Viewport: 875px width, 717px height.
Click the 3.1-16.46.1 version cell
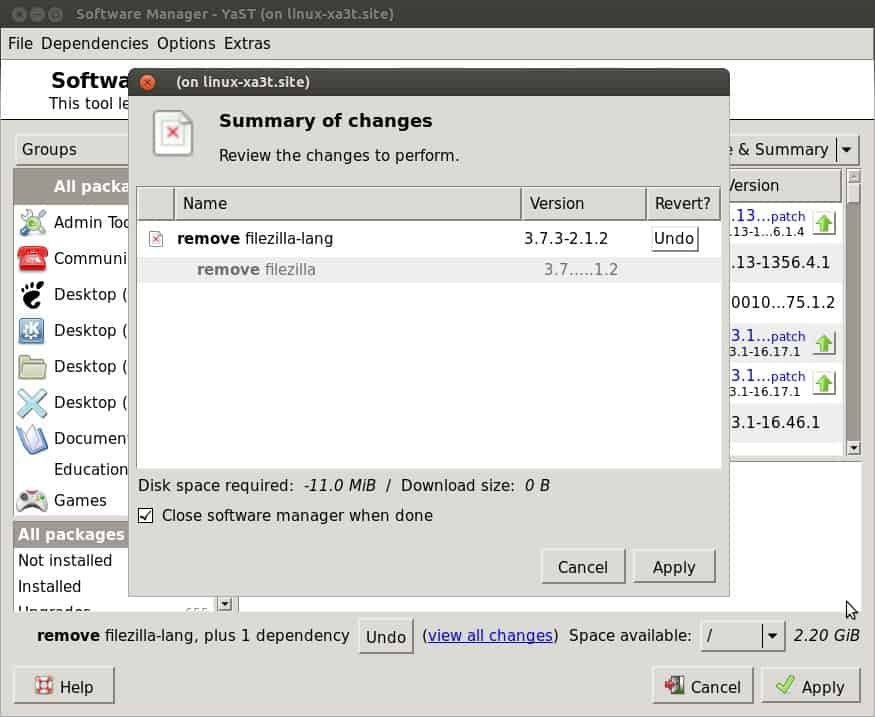click(x=776, y=422)
